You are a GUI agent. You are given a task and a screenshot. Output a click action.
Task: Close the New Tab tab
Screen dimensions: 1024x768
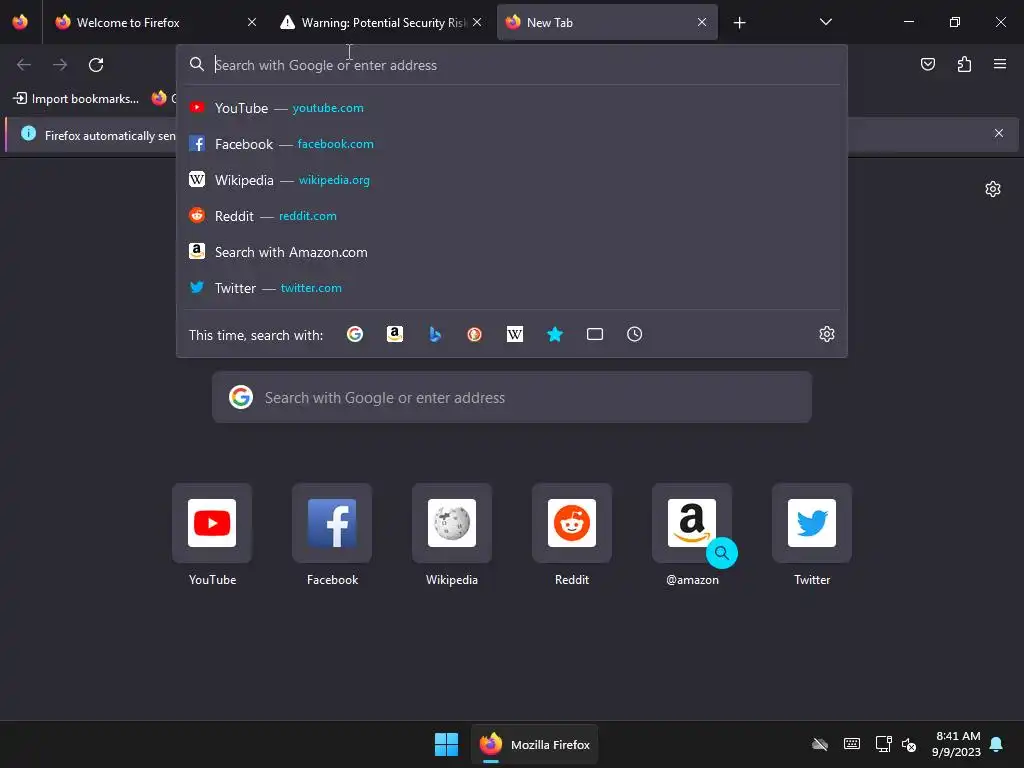(x=702, y=22)
